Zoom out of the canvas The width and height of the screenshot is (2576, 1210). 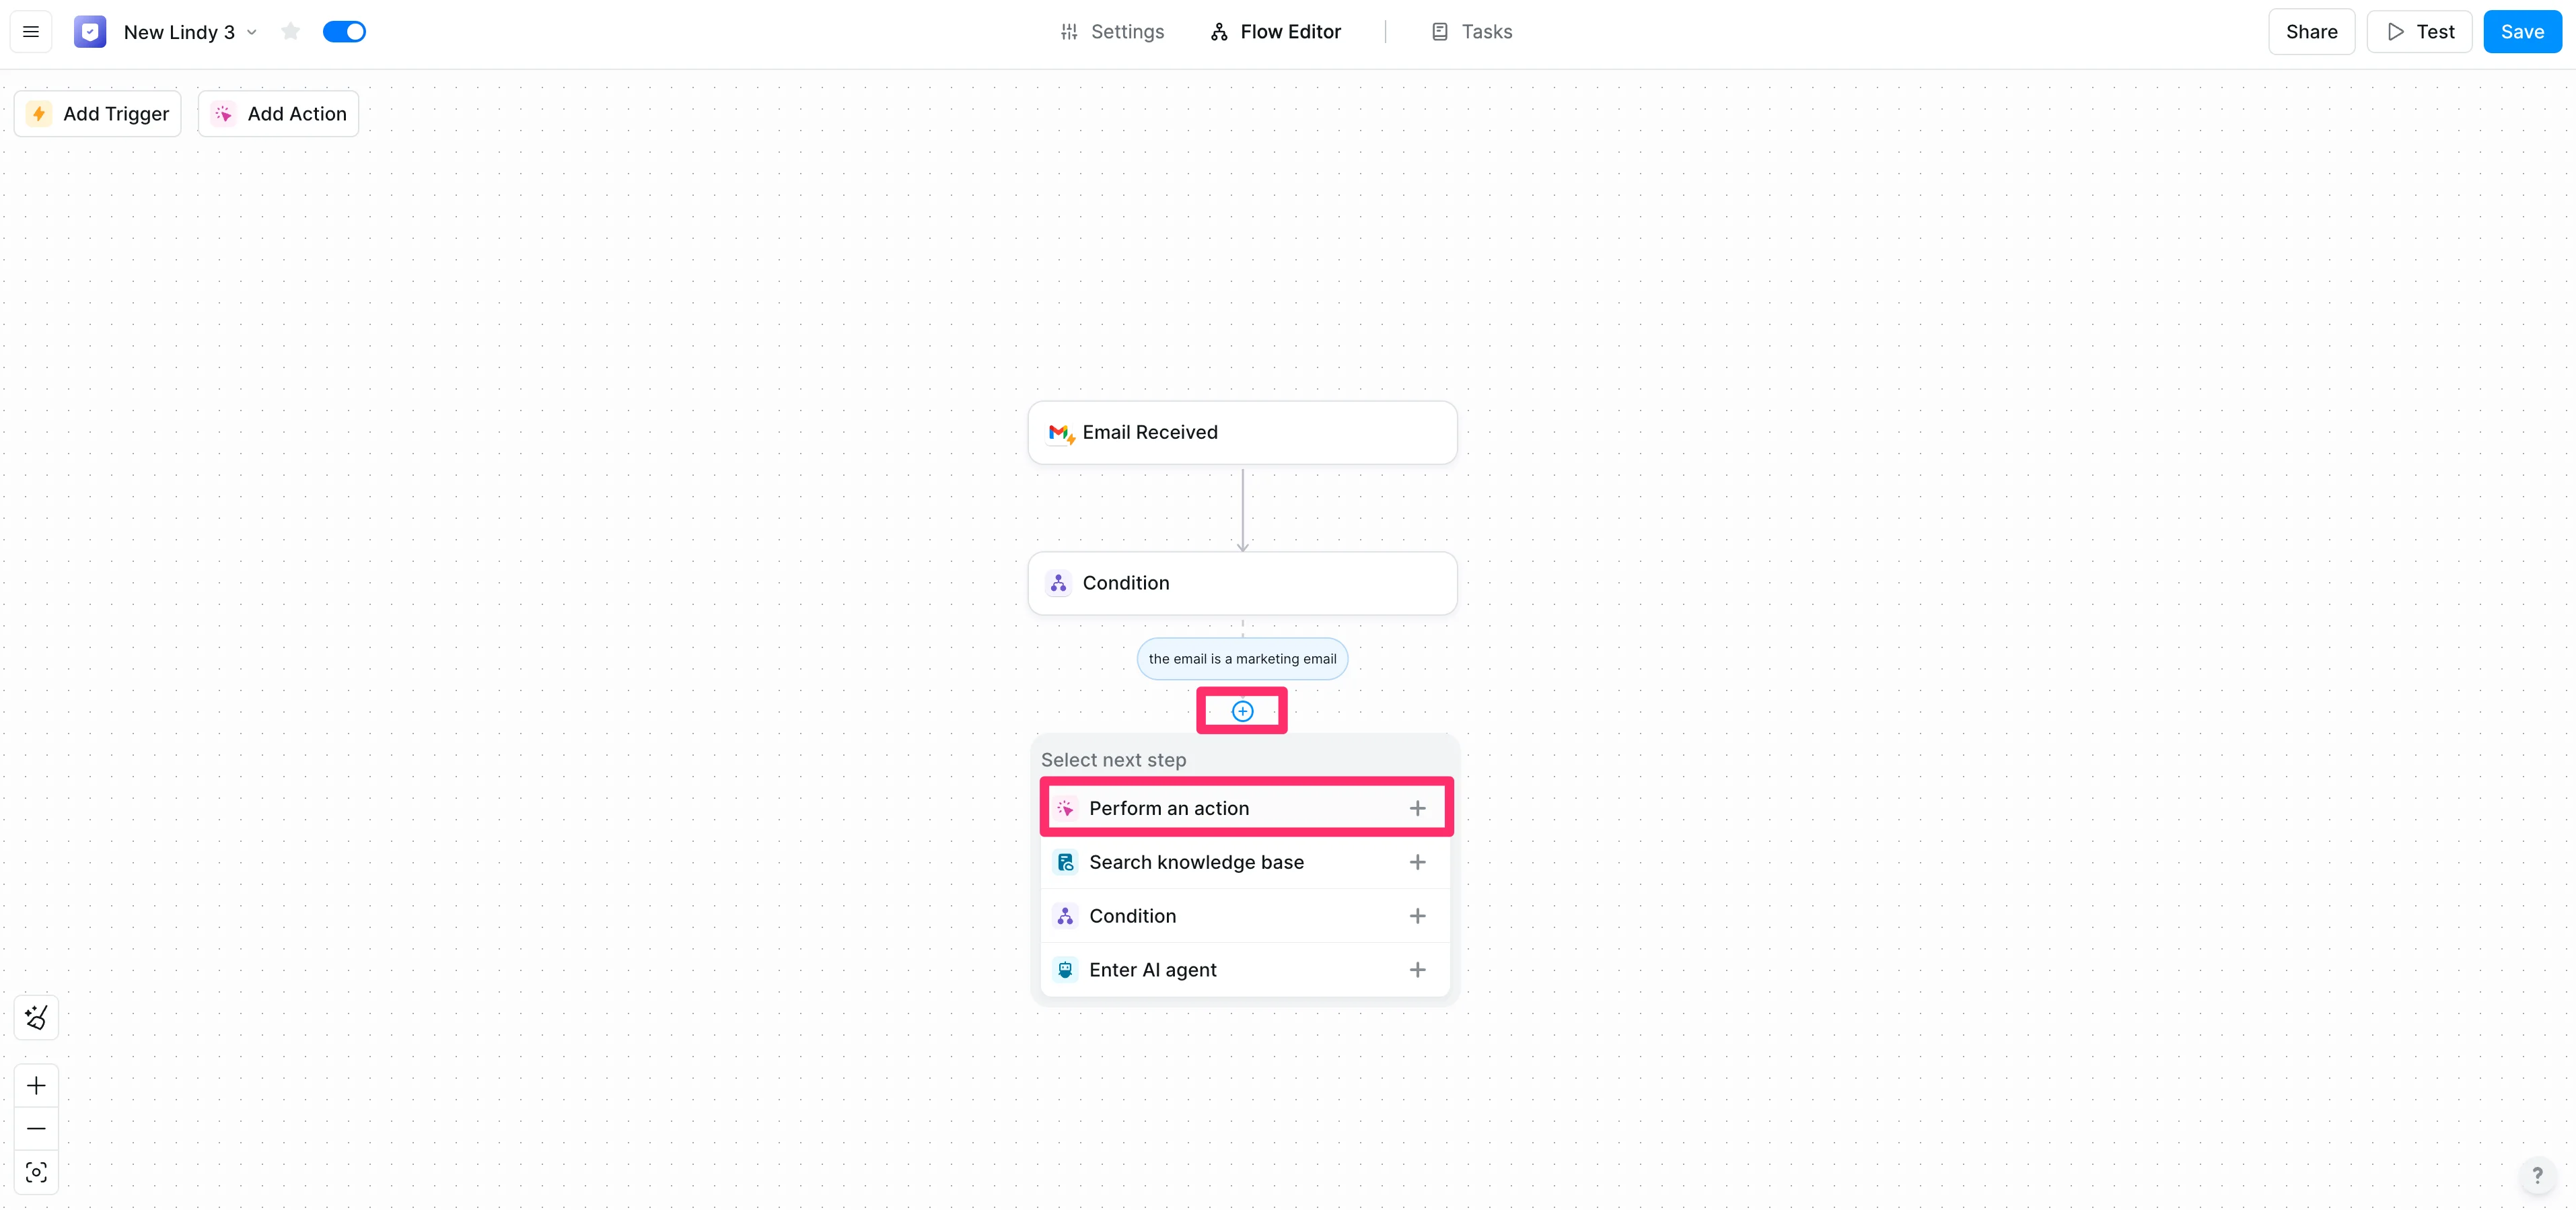click(x=36, y=1129)
